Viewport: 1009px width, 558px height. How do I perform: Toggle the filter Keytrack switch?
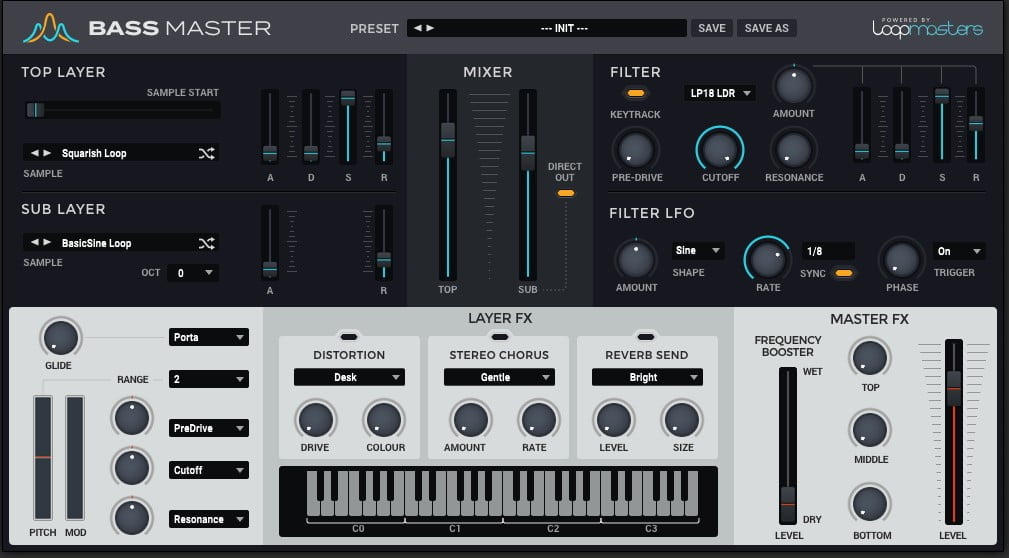click(635, 93)
